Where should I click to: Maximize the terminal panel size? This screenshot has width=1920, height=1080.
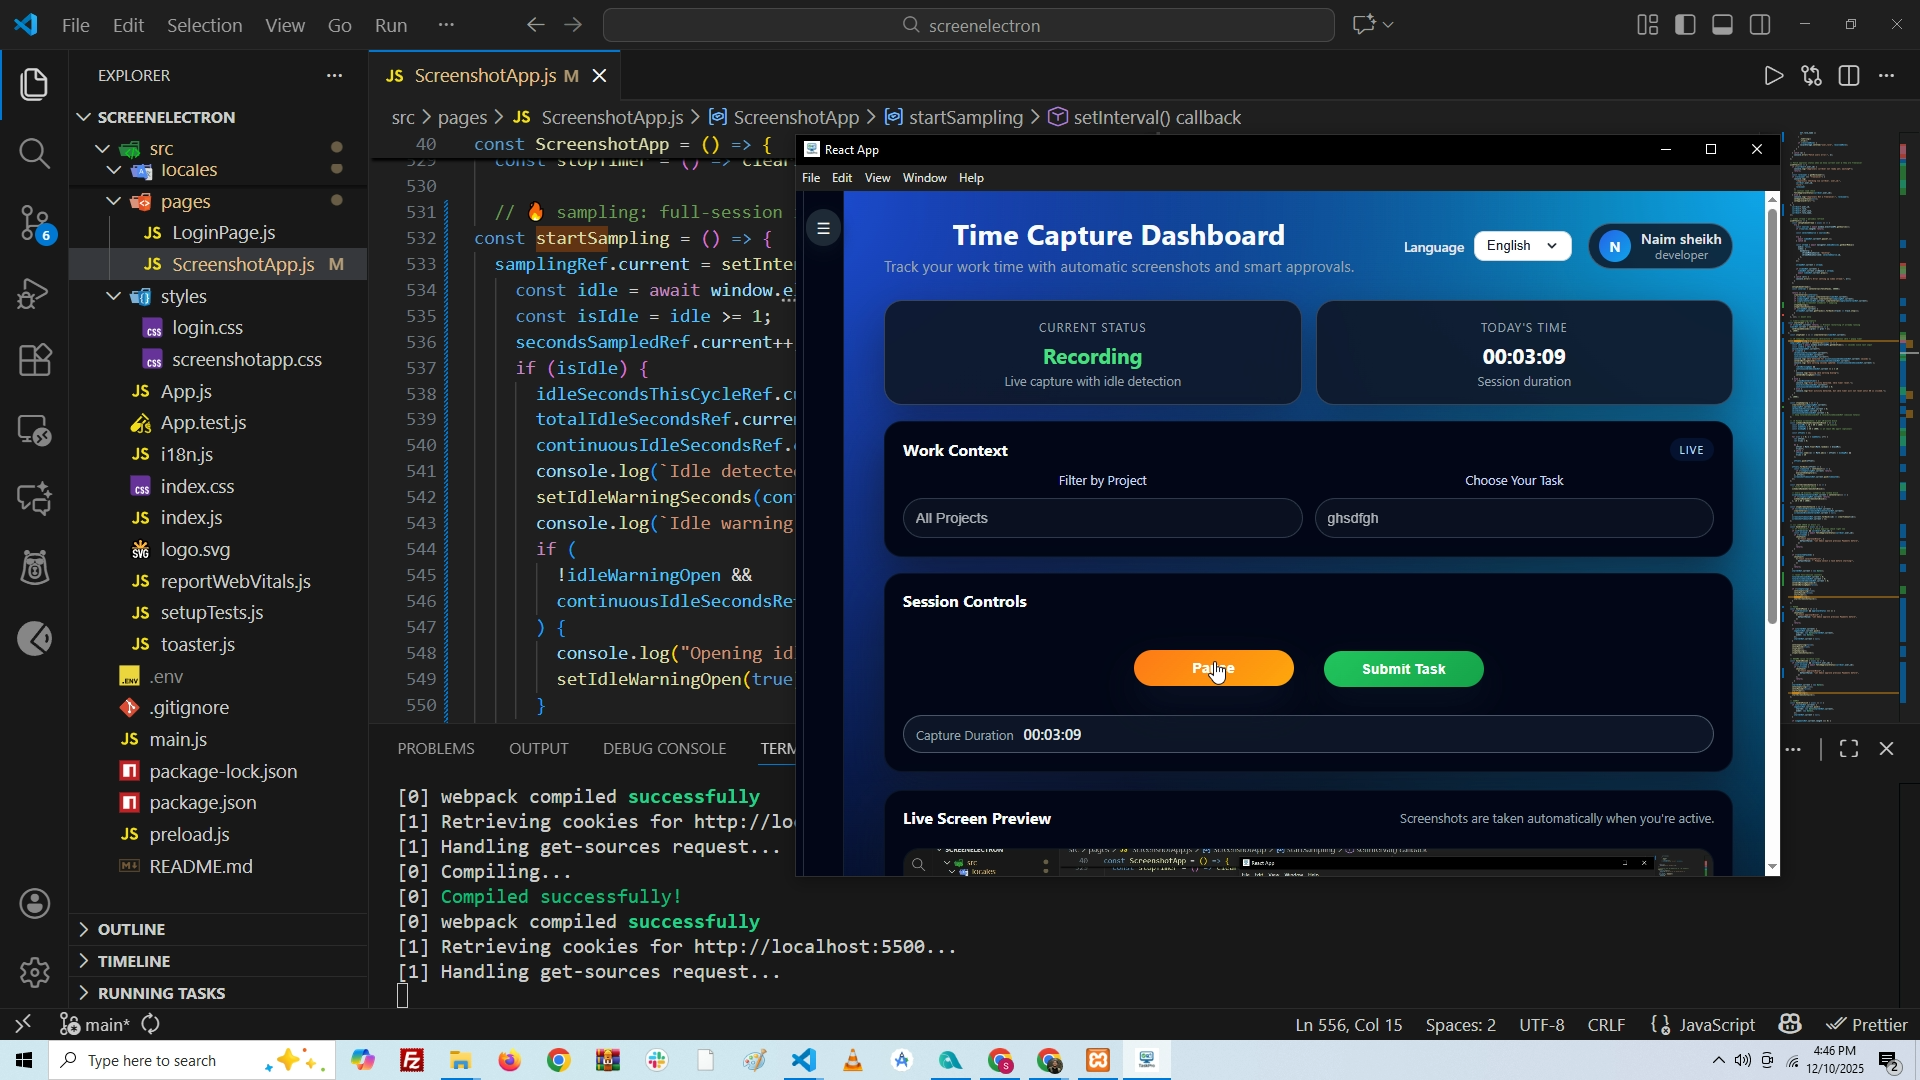[x=1849, y=749]
